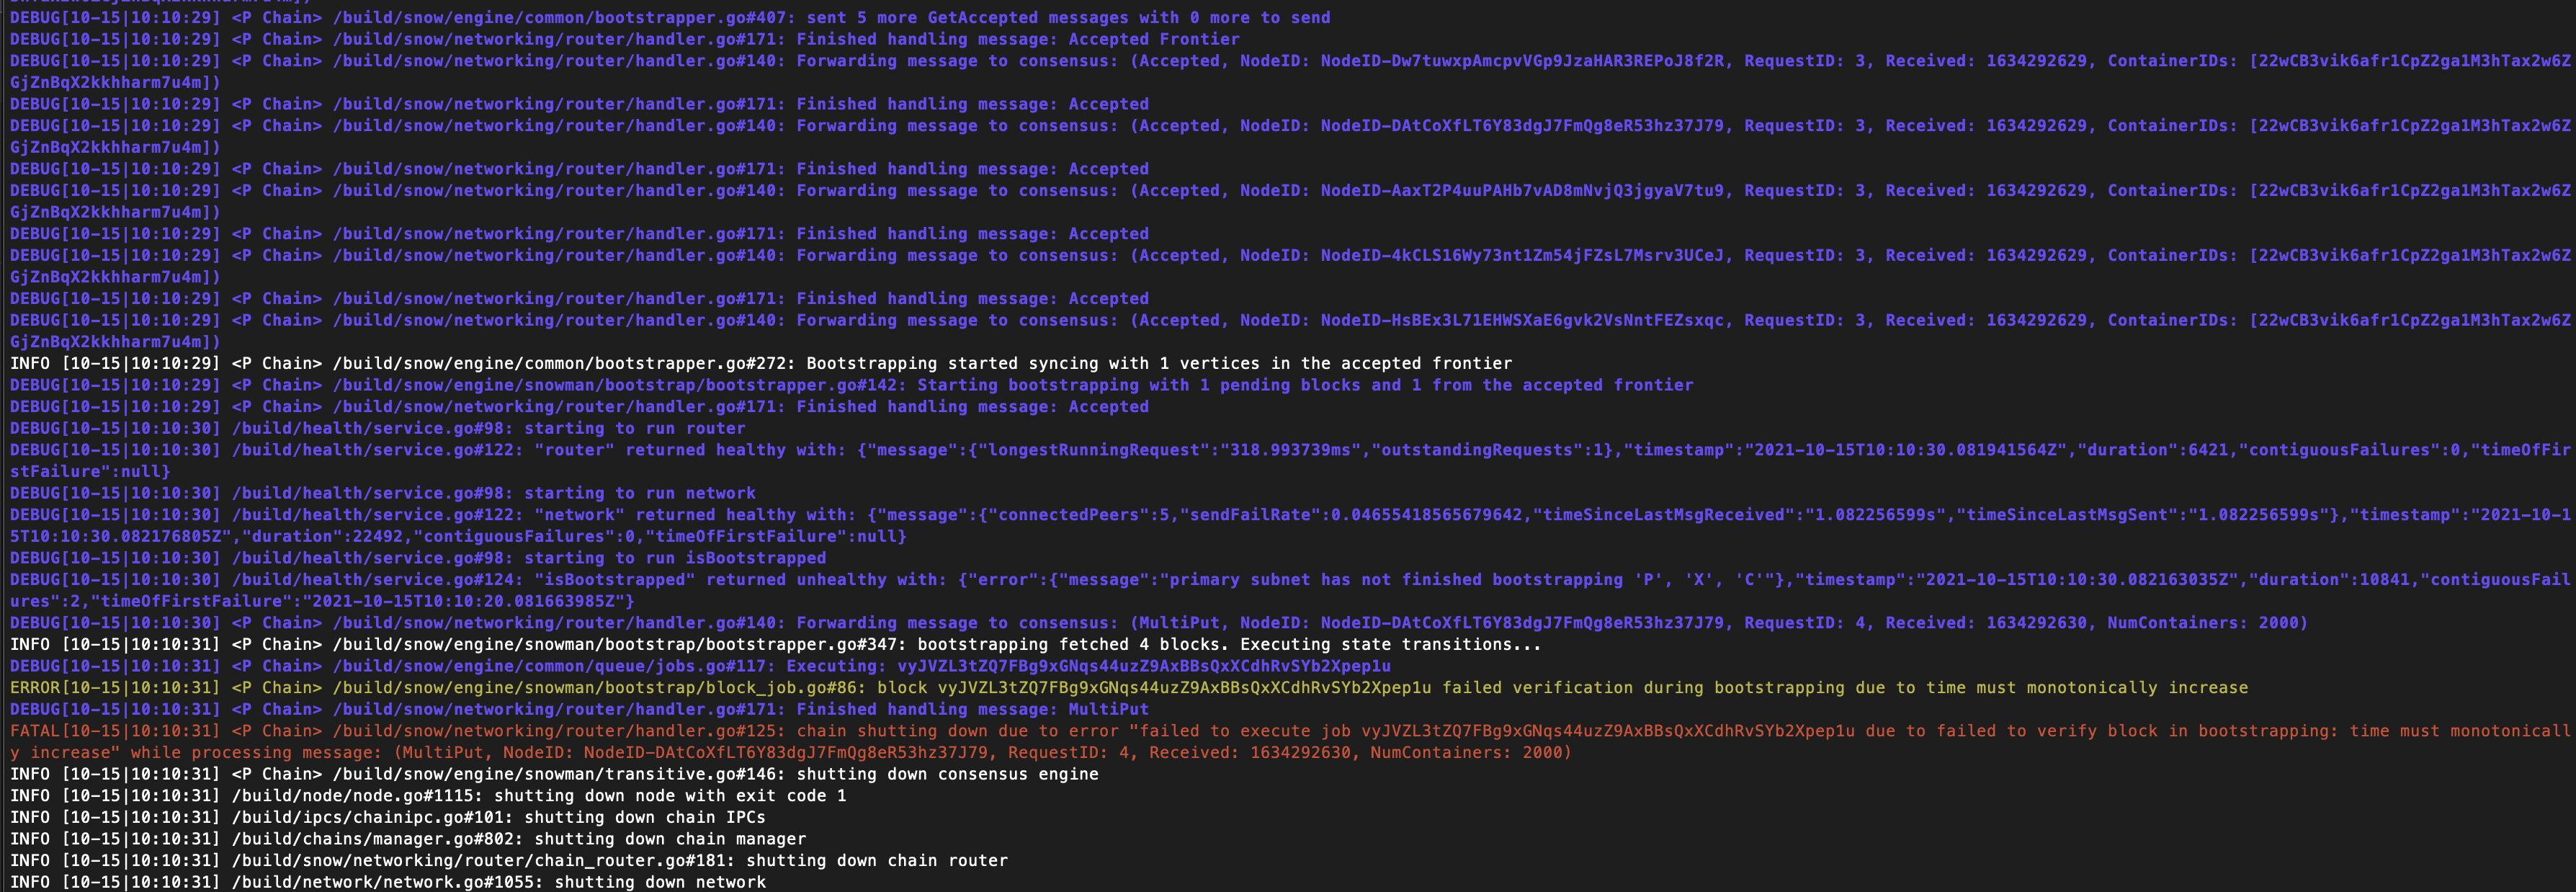Click 'shutting down chain manager' text
Screen dimensions: 2576x892
[669, 839]
